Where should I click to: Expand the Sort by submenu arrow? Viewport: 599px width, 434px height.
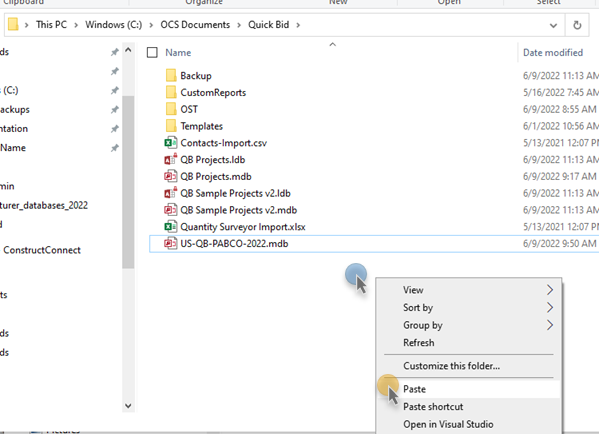click(x=549, y=308)
